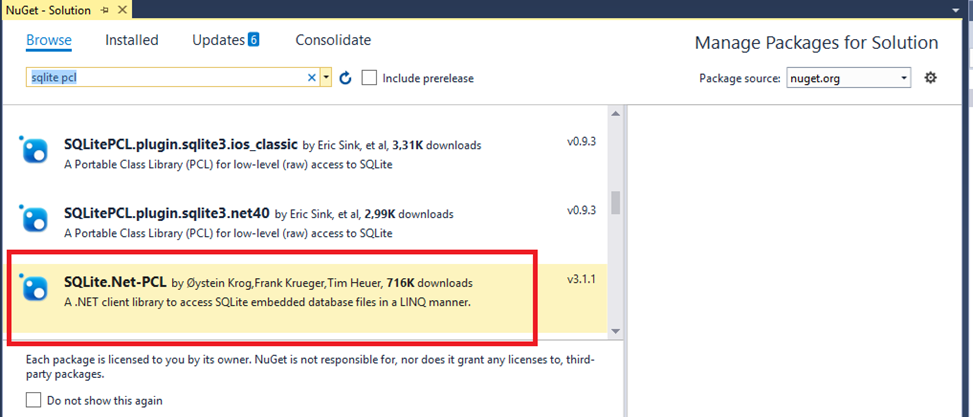Refresh the package search results
973x417 pixels.
click(346, 78)
